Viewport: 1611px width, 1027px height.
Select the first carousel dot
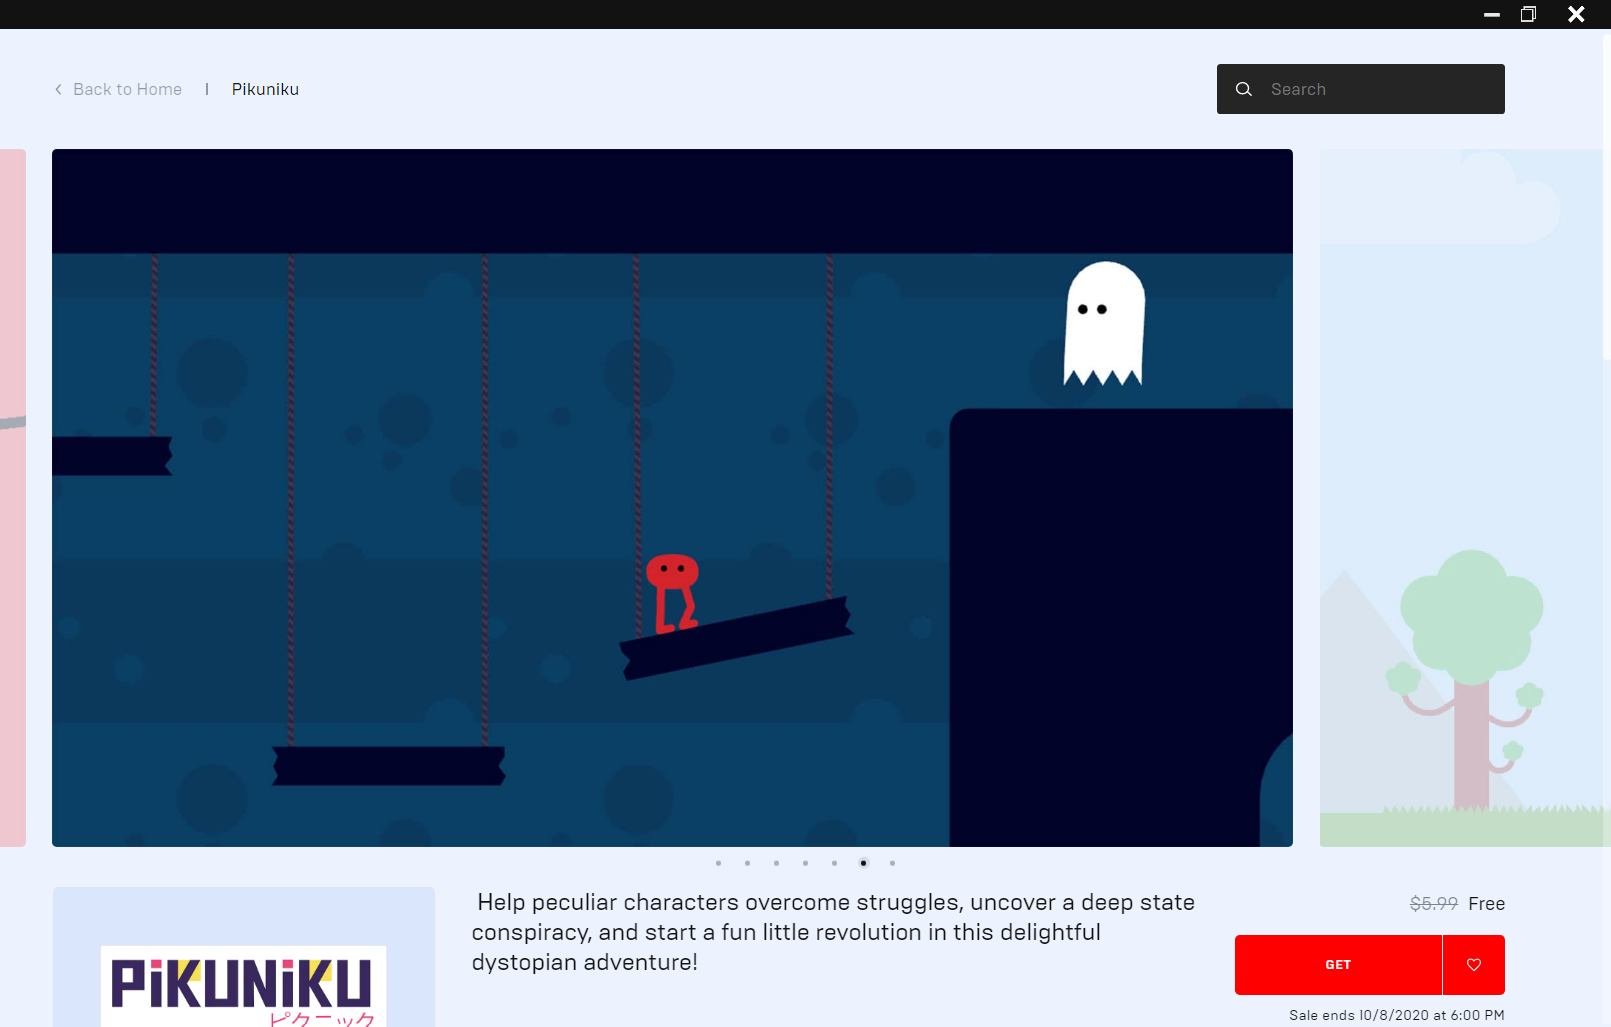(x=718, y=863)
